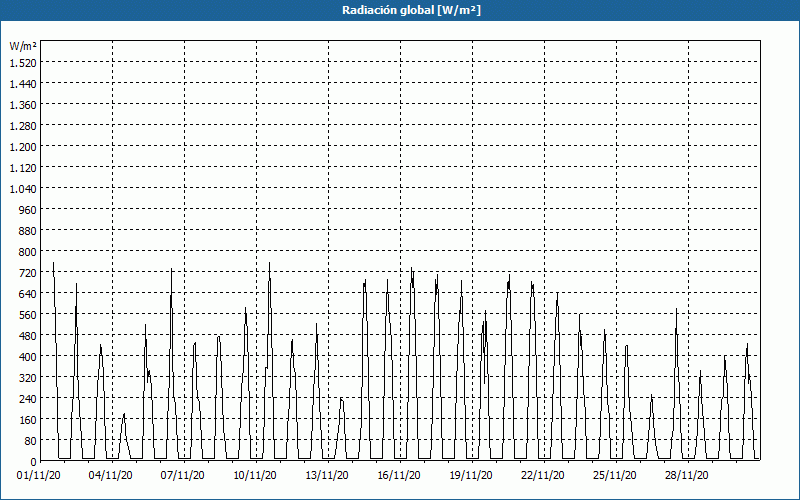Click the 07/11/20 date label

tap(183, 476)
